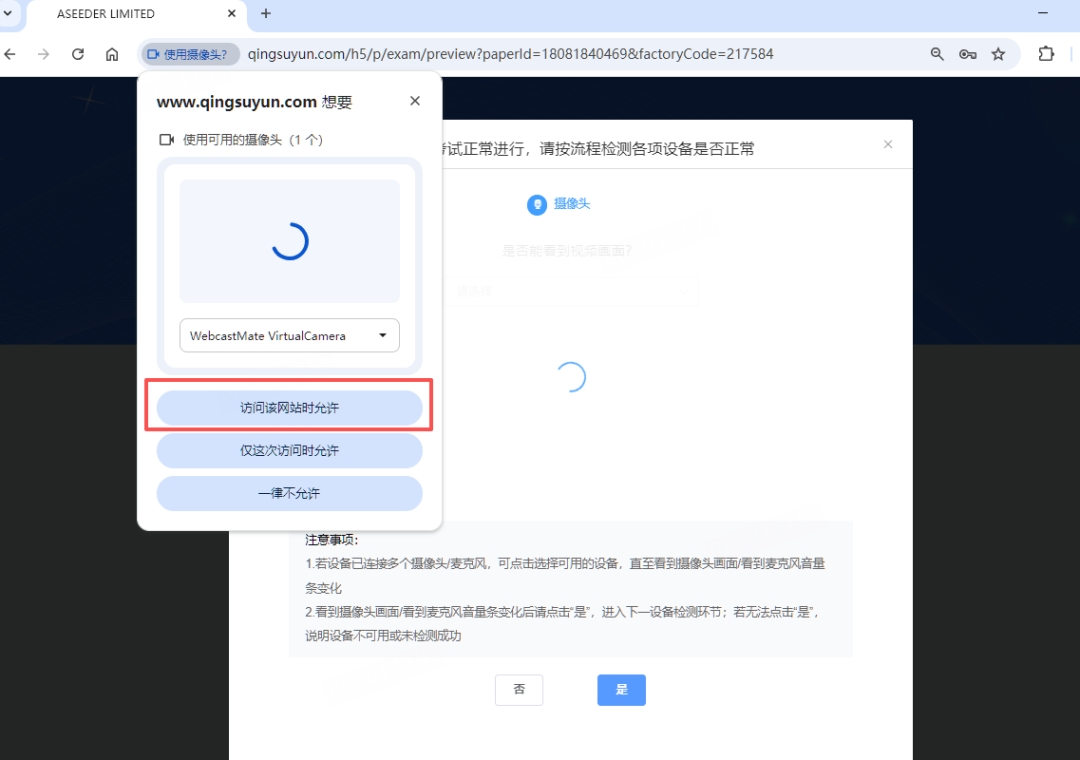Reload the current page
This screenshot has width=1080, height=760.
tap(77, 54)
